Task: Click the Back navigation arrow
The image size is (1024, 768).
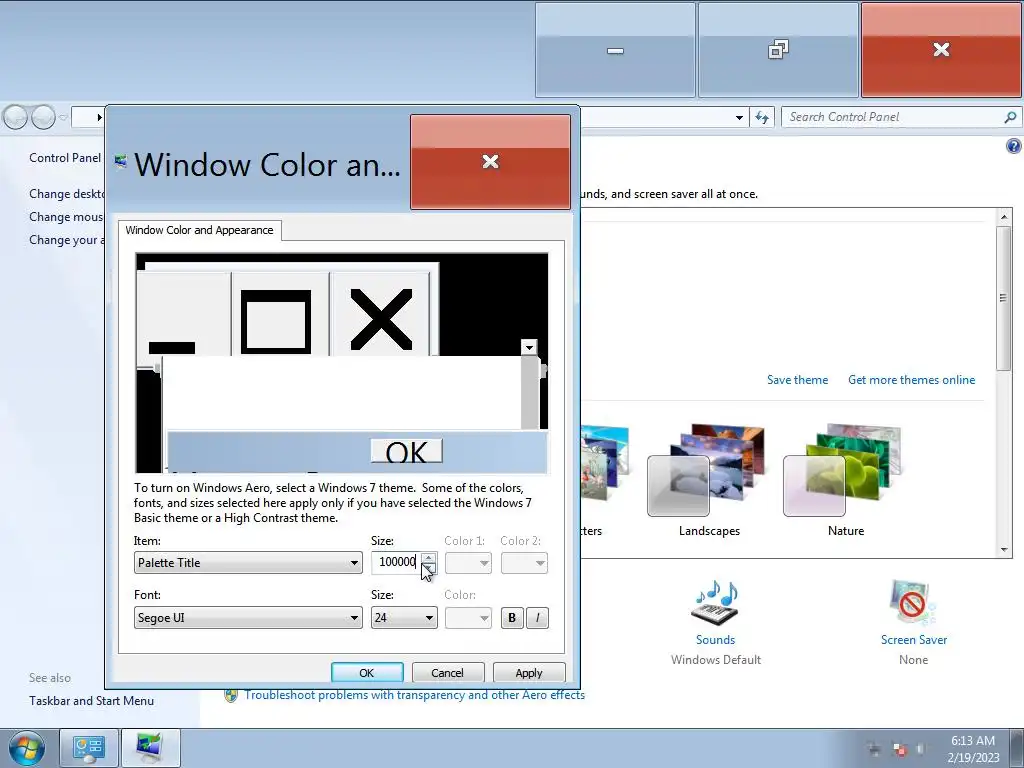Action: click(x=15, y=118)
